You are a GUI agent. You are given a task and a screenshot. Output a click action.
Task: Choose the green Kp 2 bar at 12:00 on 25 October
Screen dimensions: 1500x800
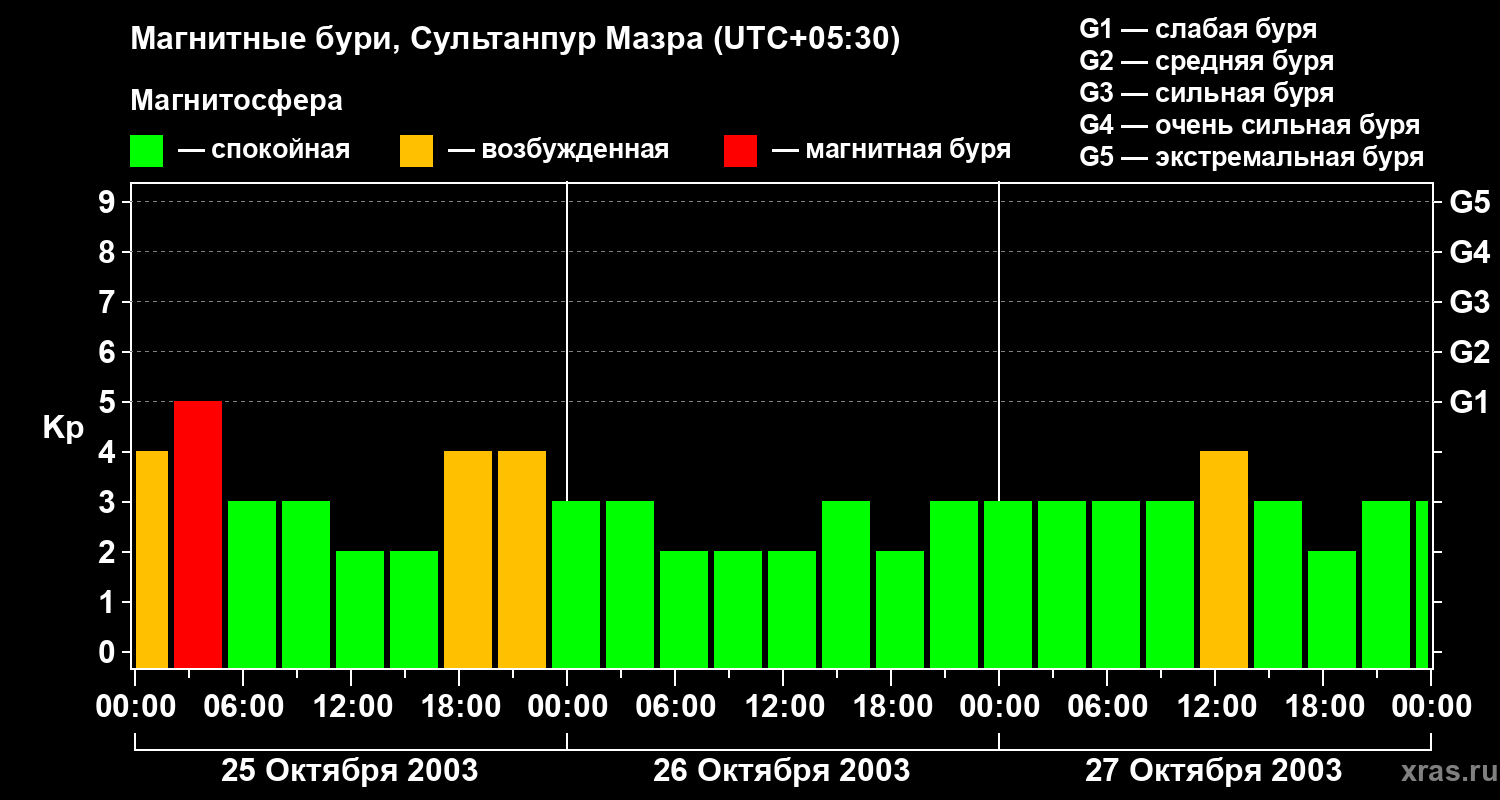click(360, 610)
